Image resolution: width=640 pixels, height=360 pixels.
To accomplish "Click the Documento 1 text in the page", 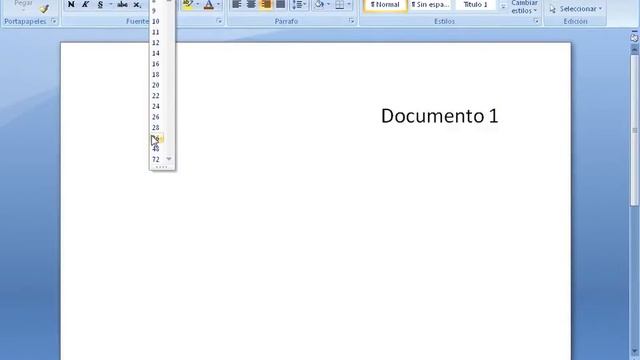I will [x=440, y=116].
